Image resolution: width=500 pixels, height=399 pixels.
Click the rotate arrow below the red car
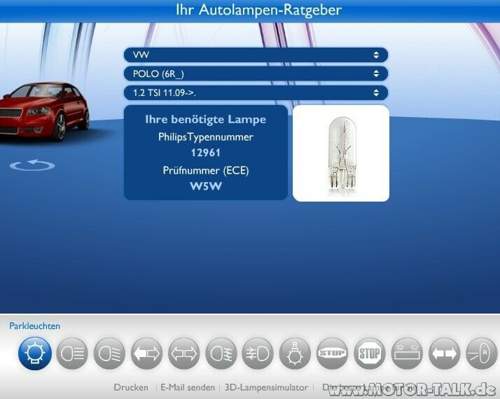[32, 165]
